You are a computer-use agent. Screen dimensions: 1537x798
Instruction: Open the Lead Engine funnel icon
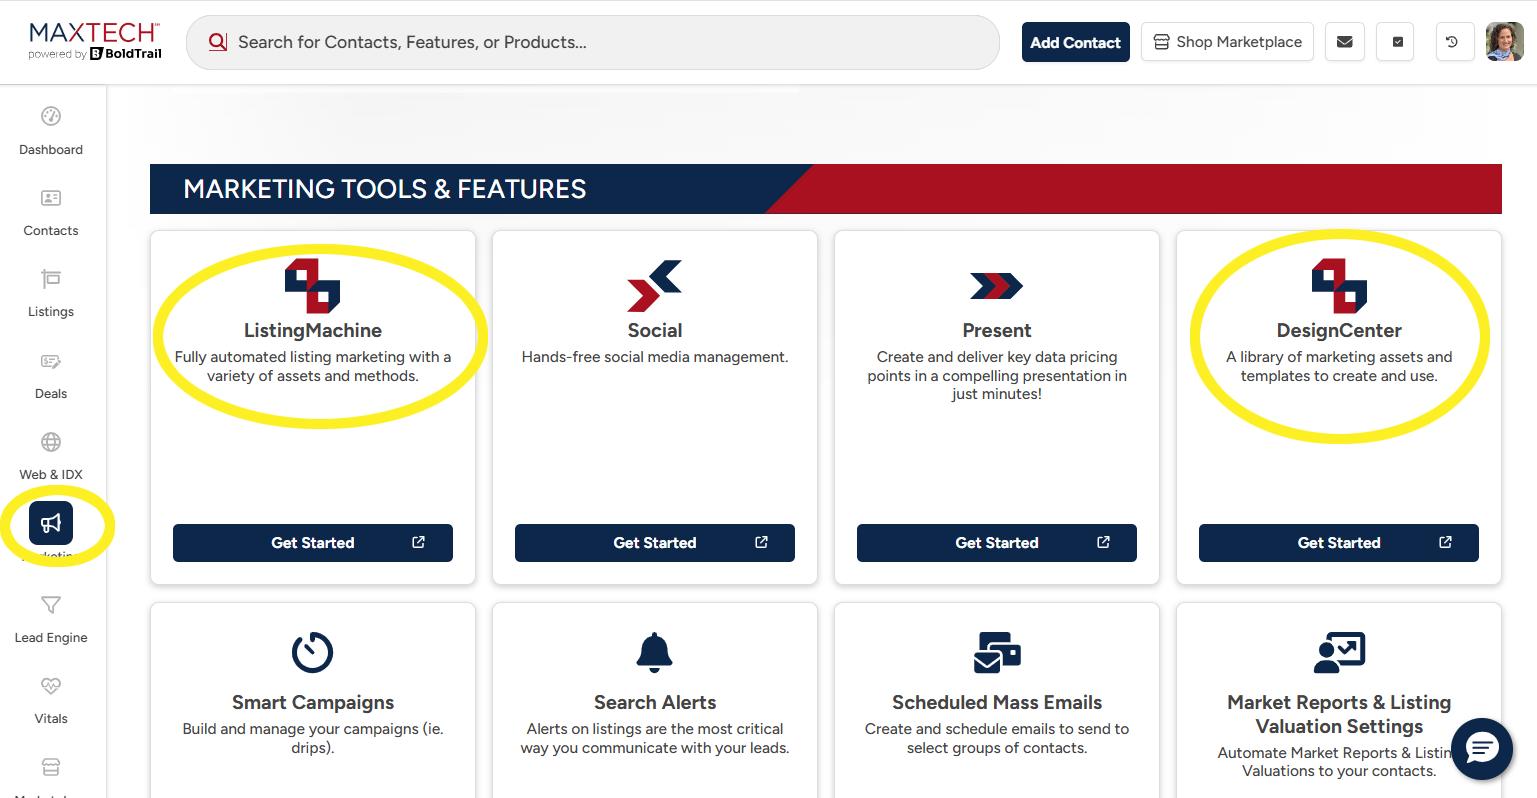51,605
